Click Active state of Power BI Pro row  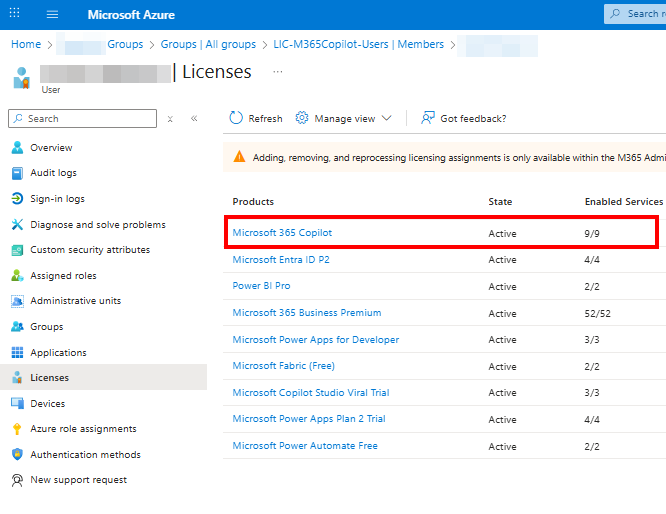(x=502, y=287)
